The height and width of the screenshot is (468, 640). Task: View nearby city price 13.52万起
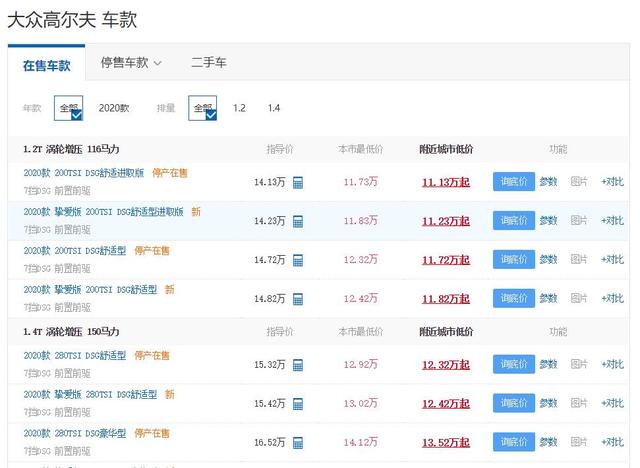tap(446, 443)
